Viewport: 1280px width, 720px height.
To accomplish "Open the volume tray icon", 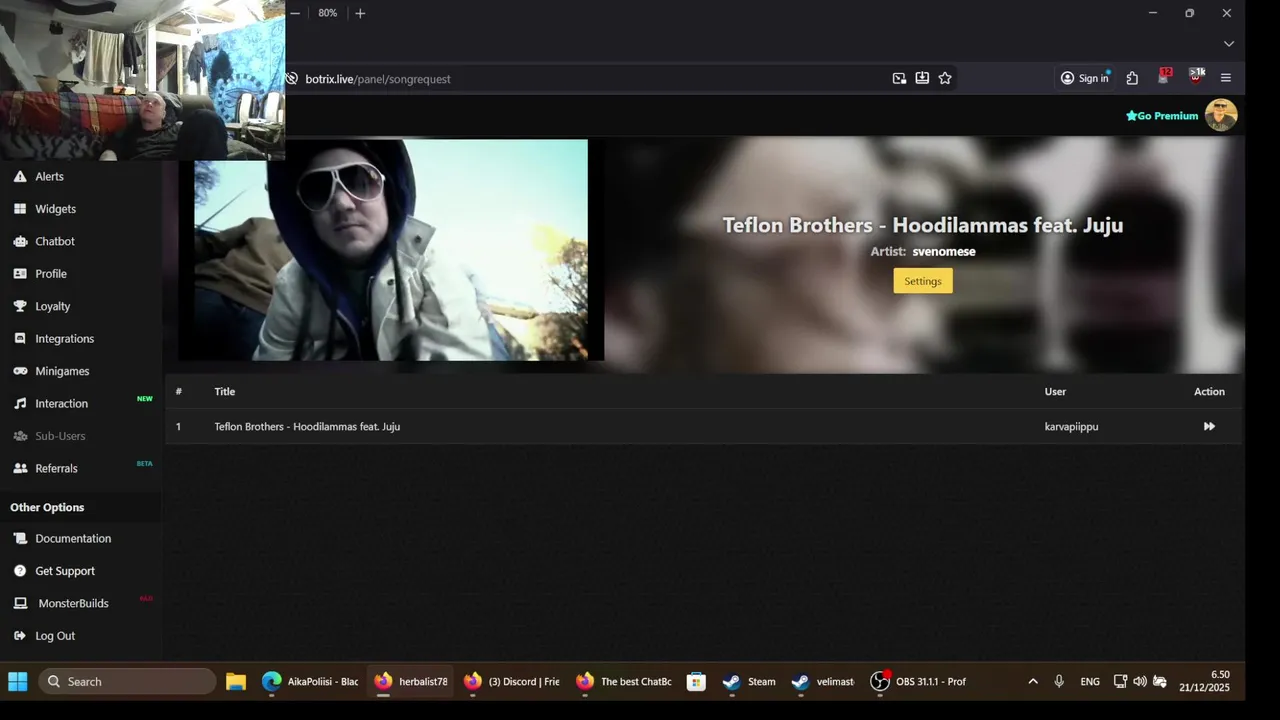I will coord(1140,682).
